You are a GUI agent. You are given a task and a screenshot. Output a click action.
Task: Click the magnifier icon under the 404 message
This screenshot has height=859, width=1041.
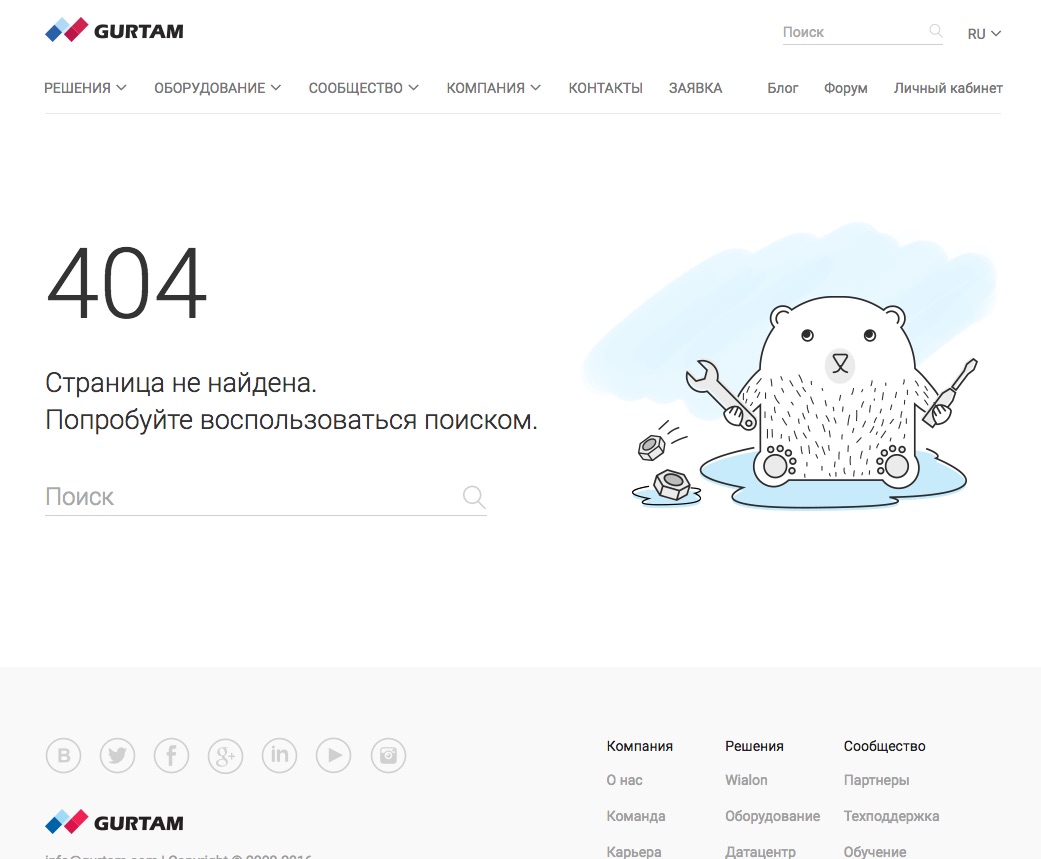[474, 497]
